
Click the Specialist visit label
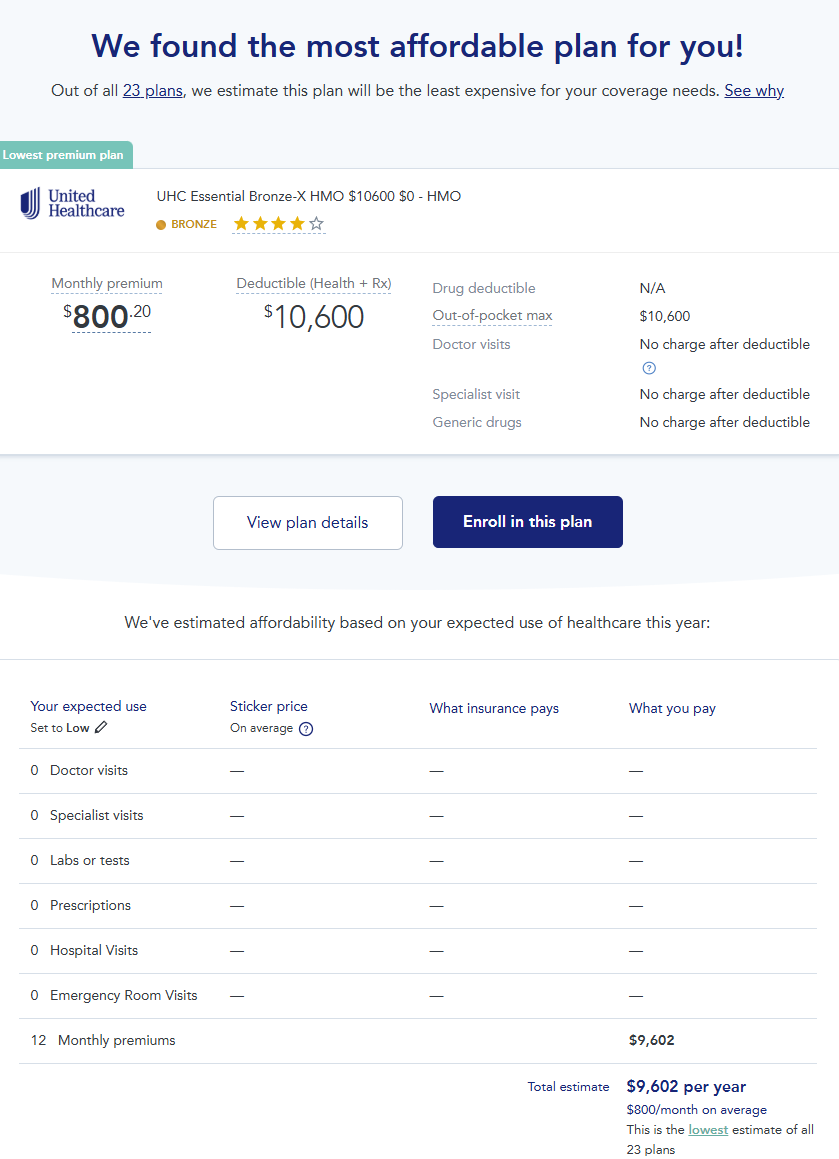(476, 395)
